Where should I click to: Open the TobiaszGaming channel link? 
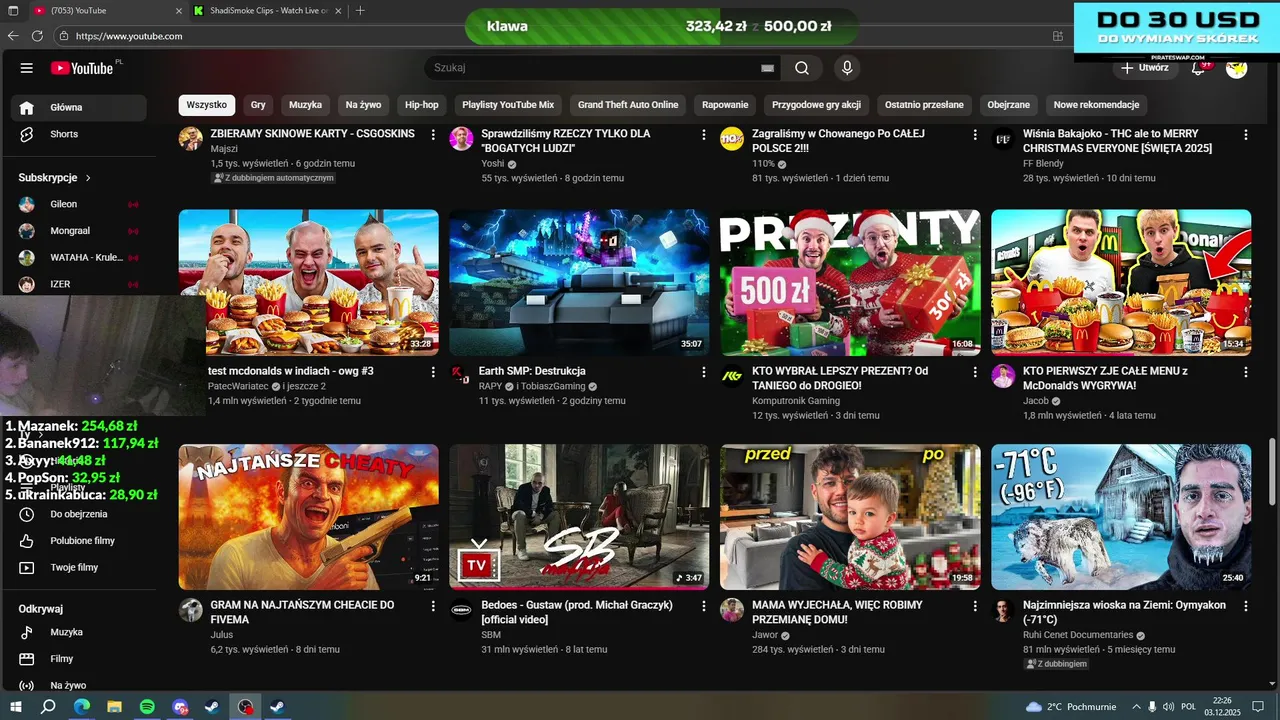tap(552, 386)
